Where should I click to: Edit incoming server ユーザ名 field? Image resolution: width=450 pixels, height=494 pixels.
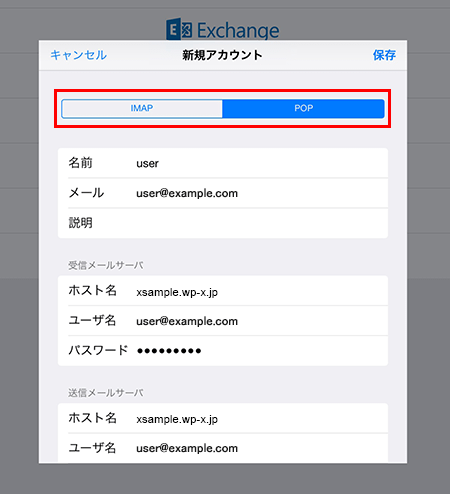click(223, 321)
